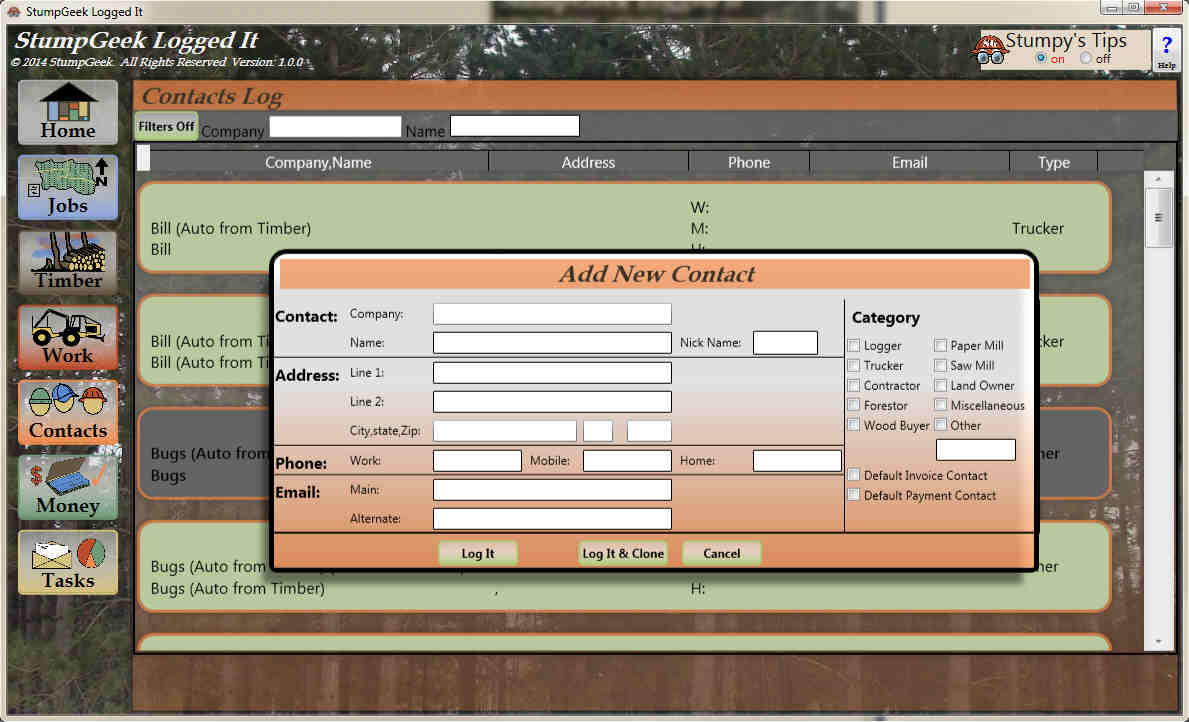Image resolution: width=1189 pixels, height=722 pixels.
Task: Open the Jobs map icon
Action: (68, 187)
